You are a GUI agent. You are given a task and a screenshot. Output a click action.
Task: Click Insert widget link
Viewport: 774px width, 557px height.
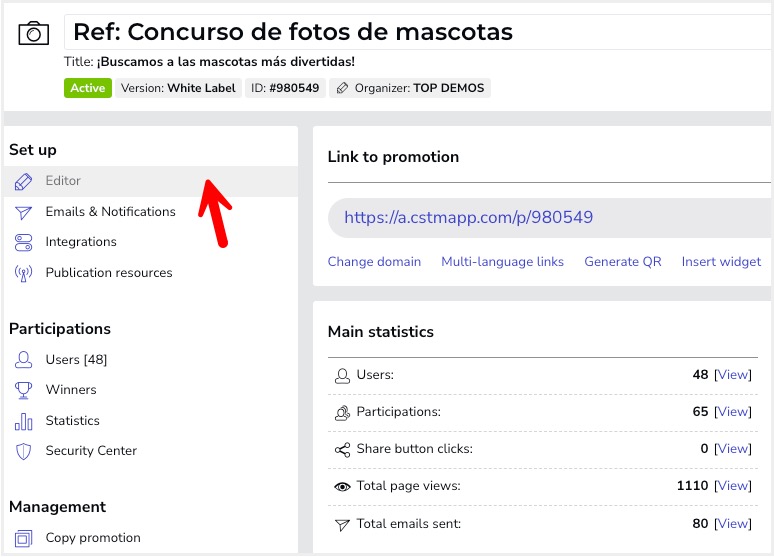721,262
